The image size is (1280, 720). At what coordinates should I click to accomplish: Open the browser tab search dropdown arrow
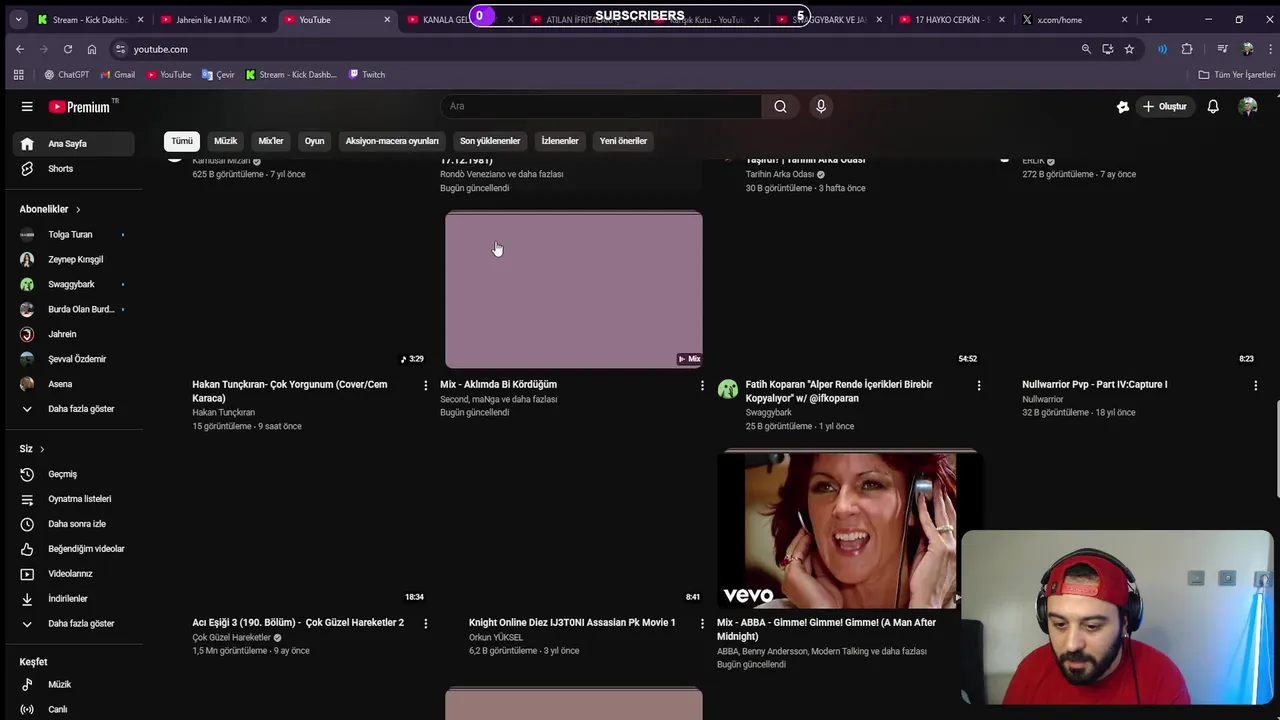click(x=17, y=19)
